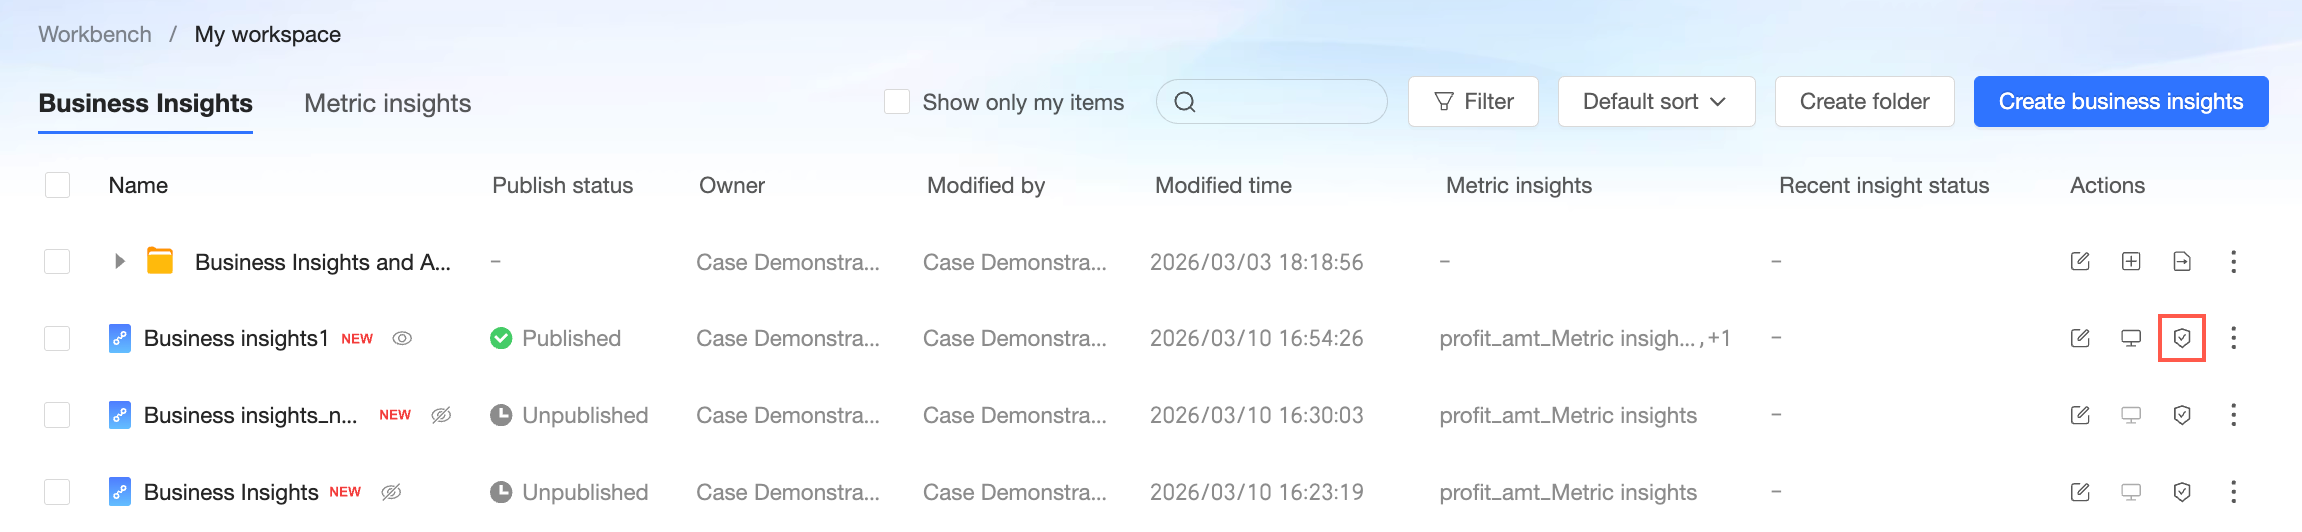This screenshot has height=532, width=2302.
Task: Toggle eye visibility icon beside Business insights1
Action: pyautogui.click(x=402, y=338)
